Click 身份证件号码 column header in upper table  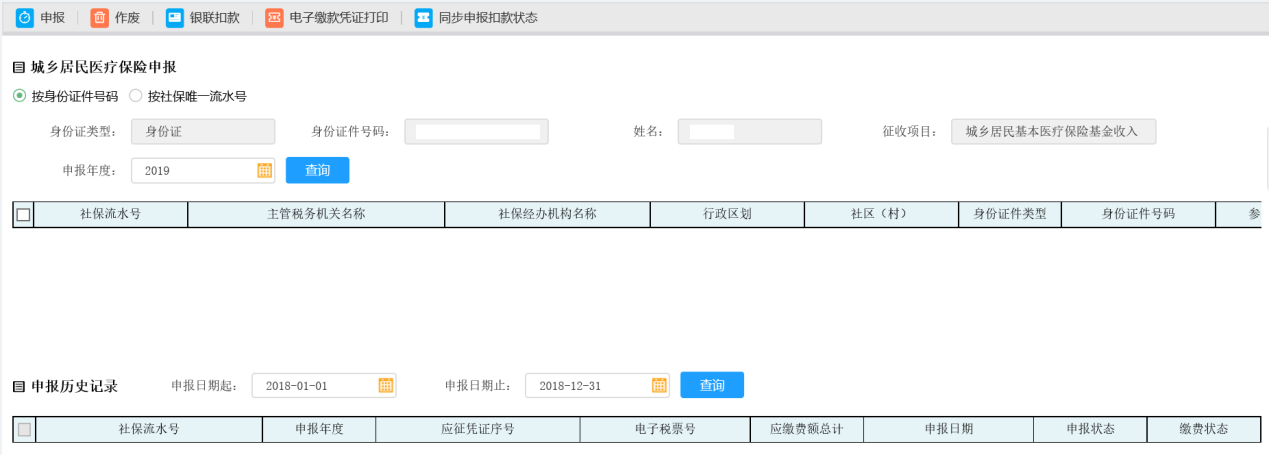pyautogui.click(x=1138, y=214)
